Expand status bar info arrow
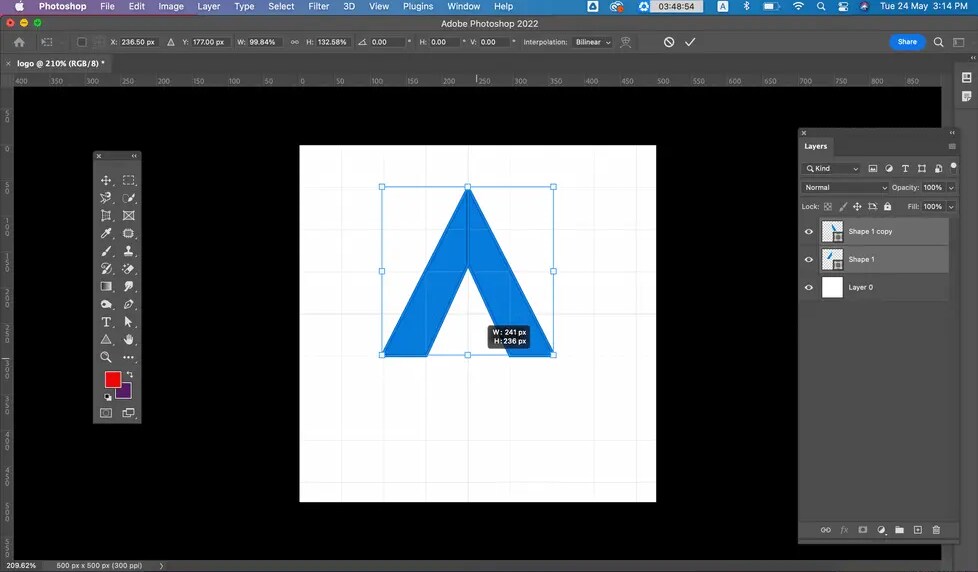The height and width of the screenshot is (572, 978). [161, 566]
